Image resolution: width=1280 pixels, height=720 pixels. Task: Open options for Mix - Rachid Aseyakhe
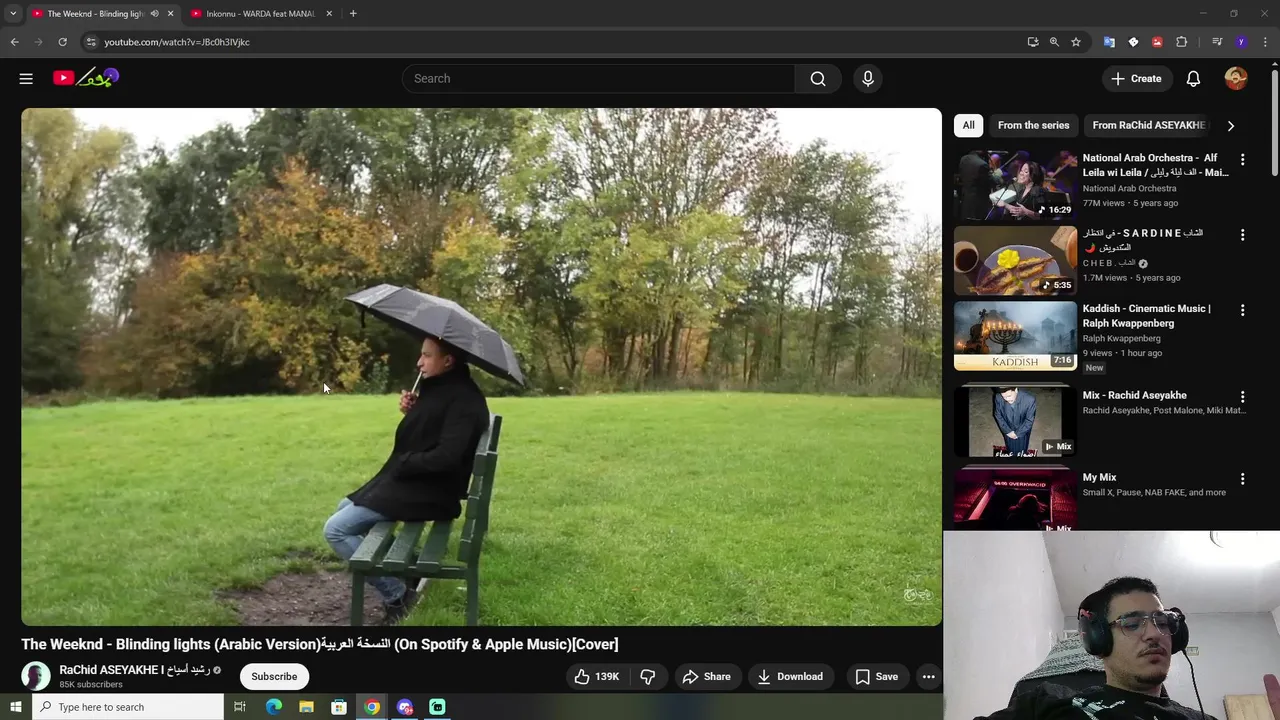point(1242,397)
